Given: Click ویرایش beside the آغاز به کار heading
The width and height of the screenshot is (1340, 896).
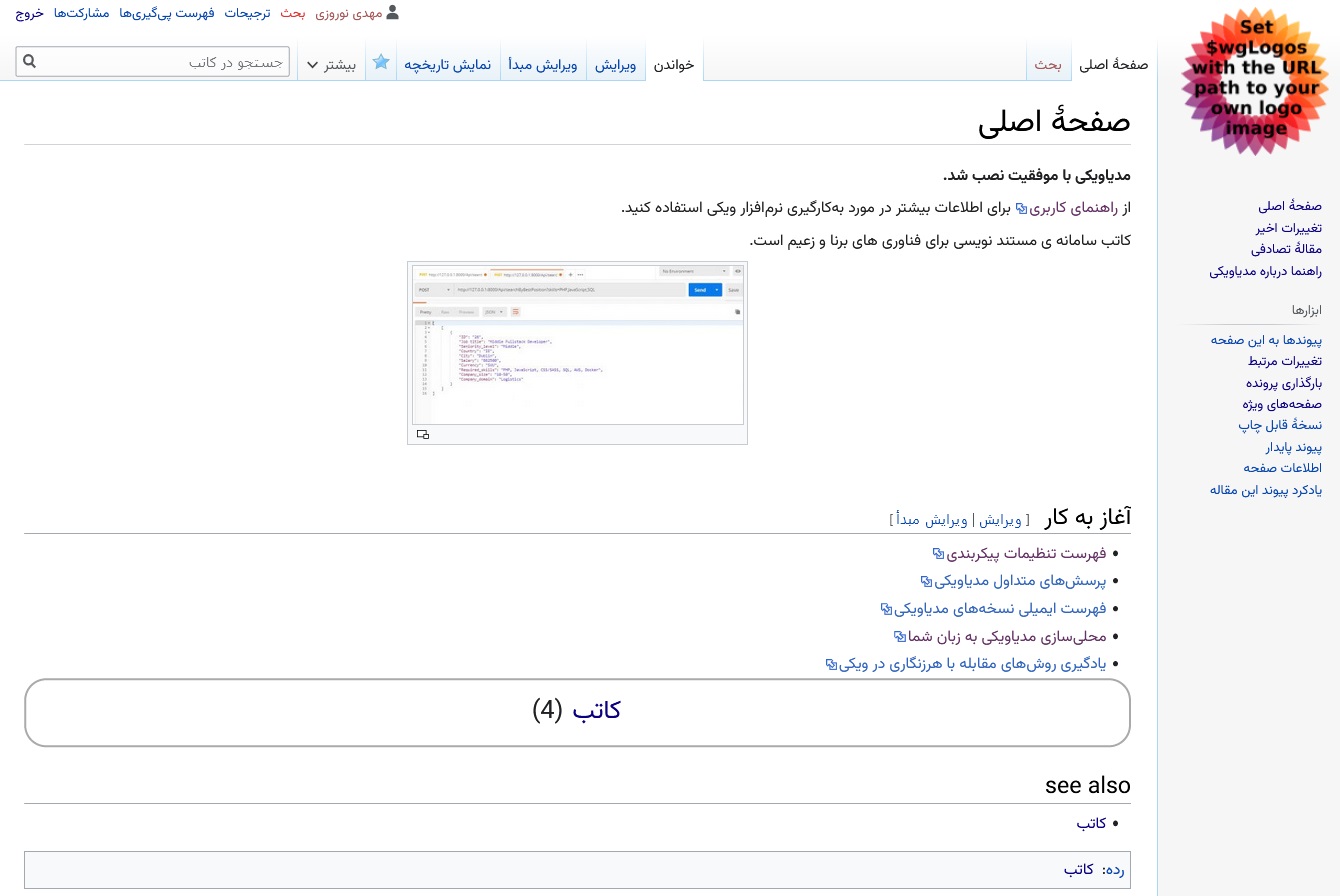Looking at the screenshot, I should click(1000, 520).
